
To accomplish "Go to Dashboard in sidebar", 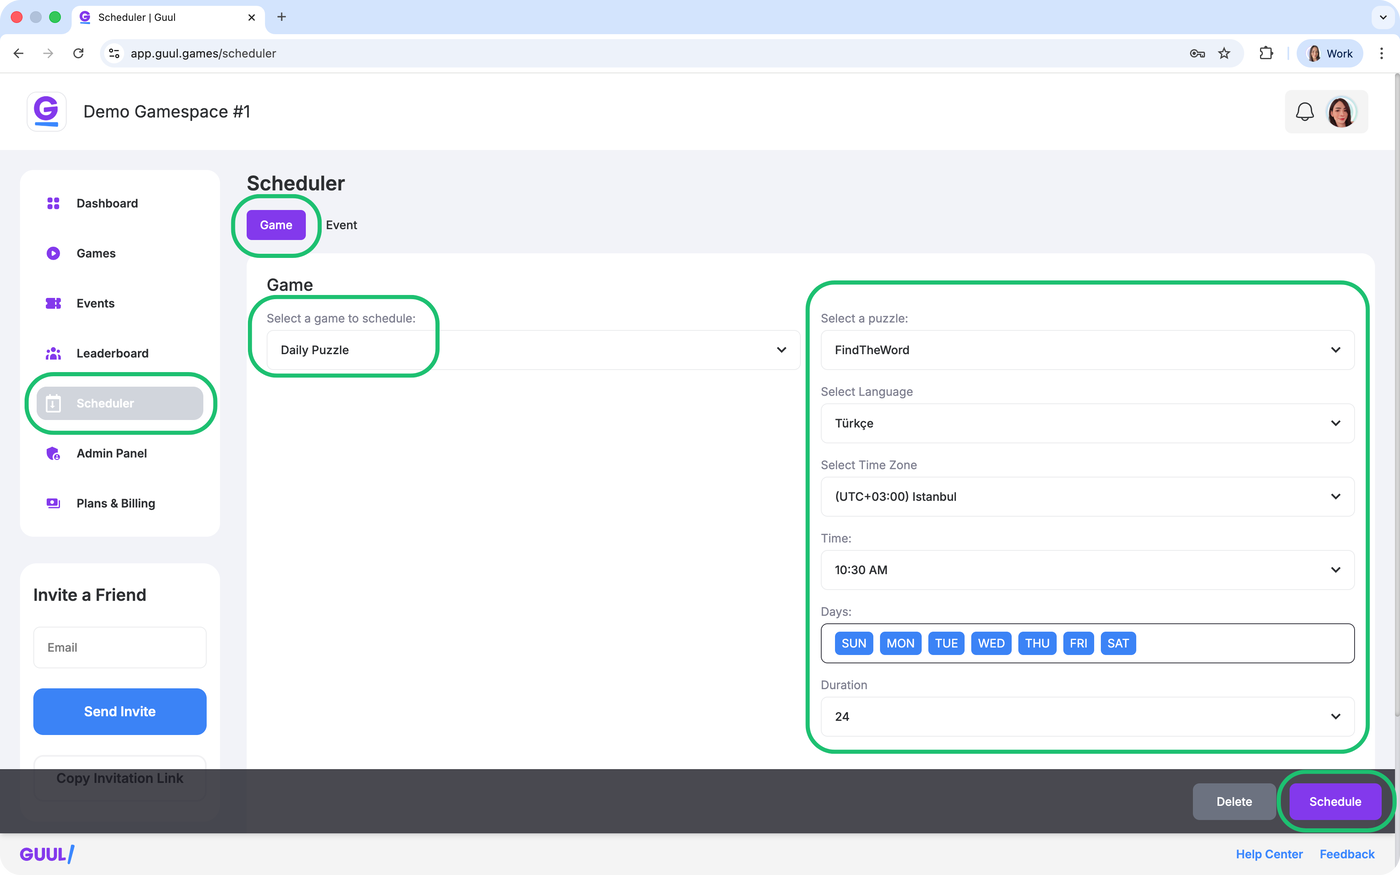I will (120, 203).
